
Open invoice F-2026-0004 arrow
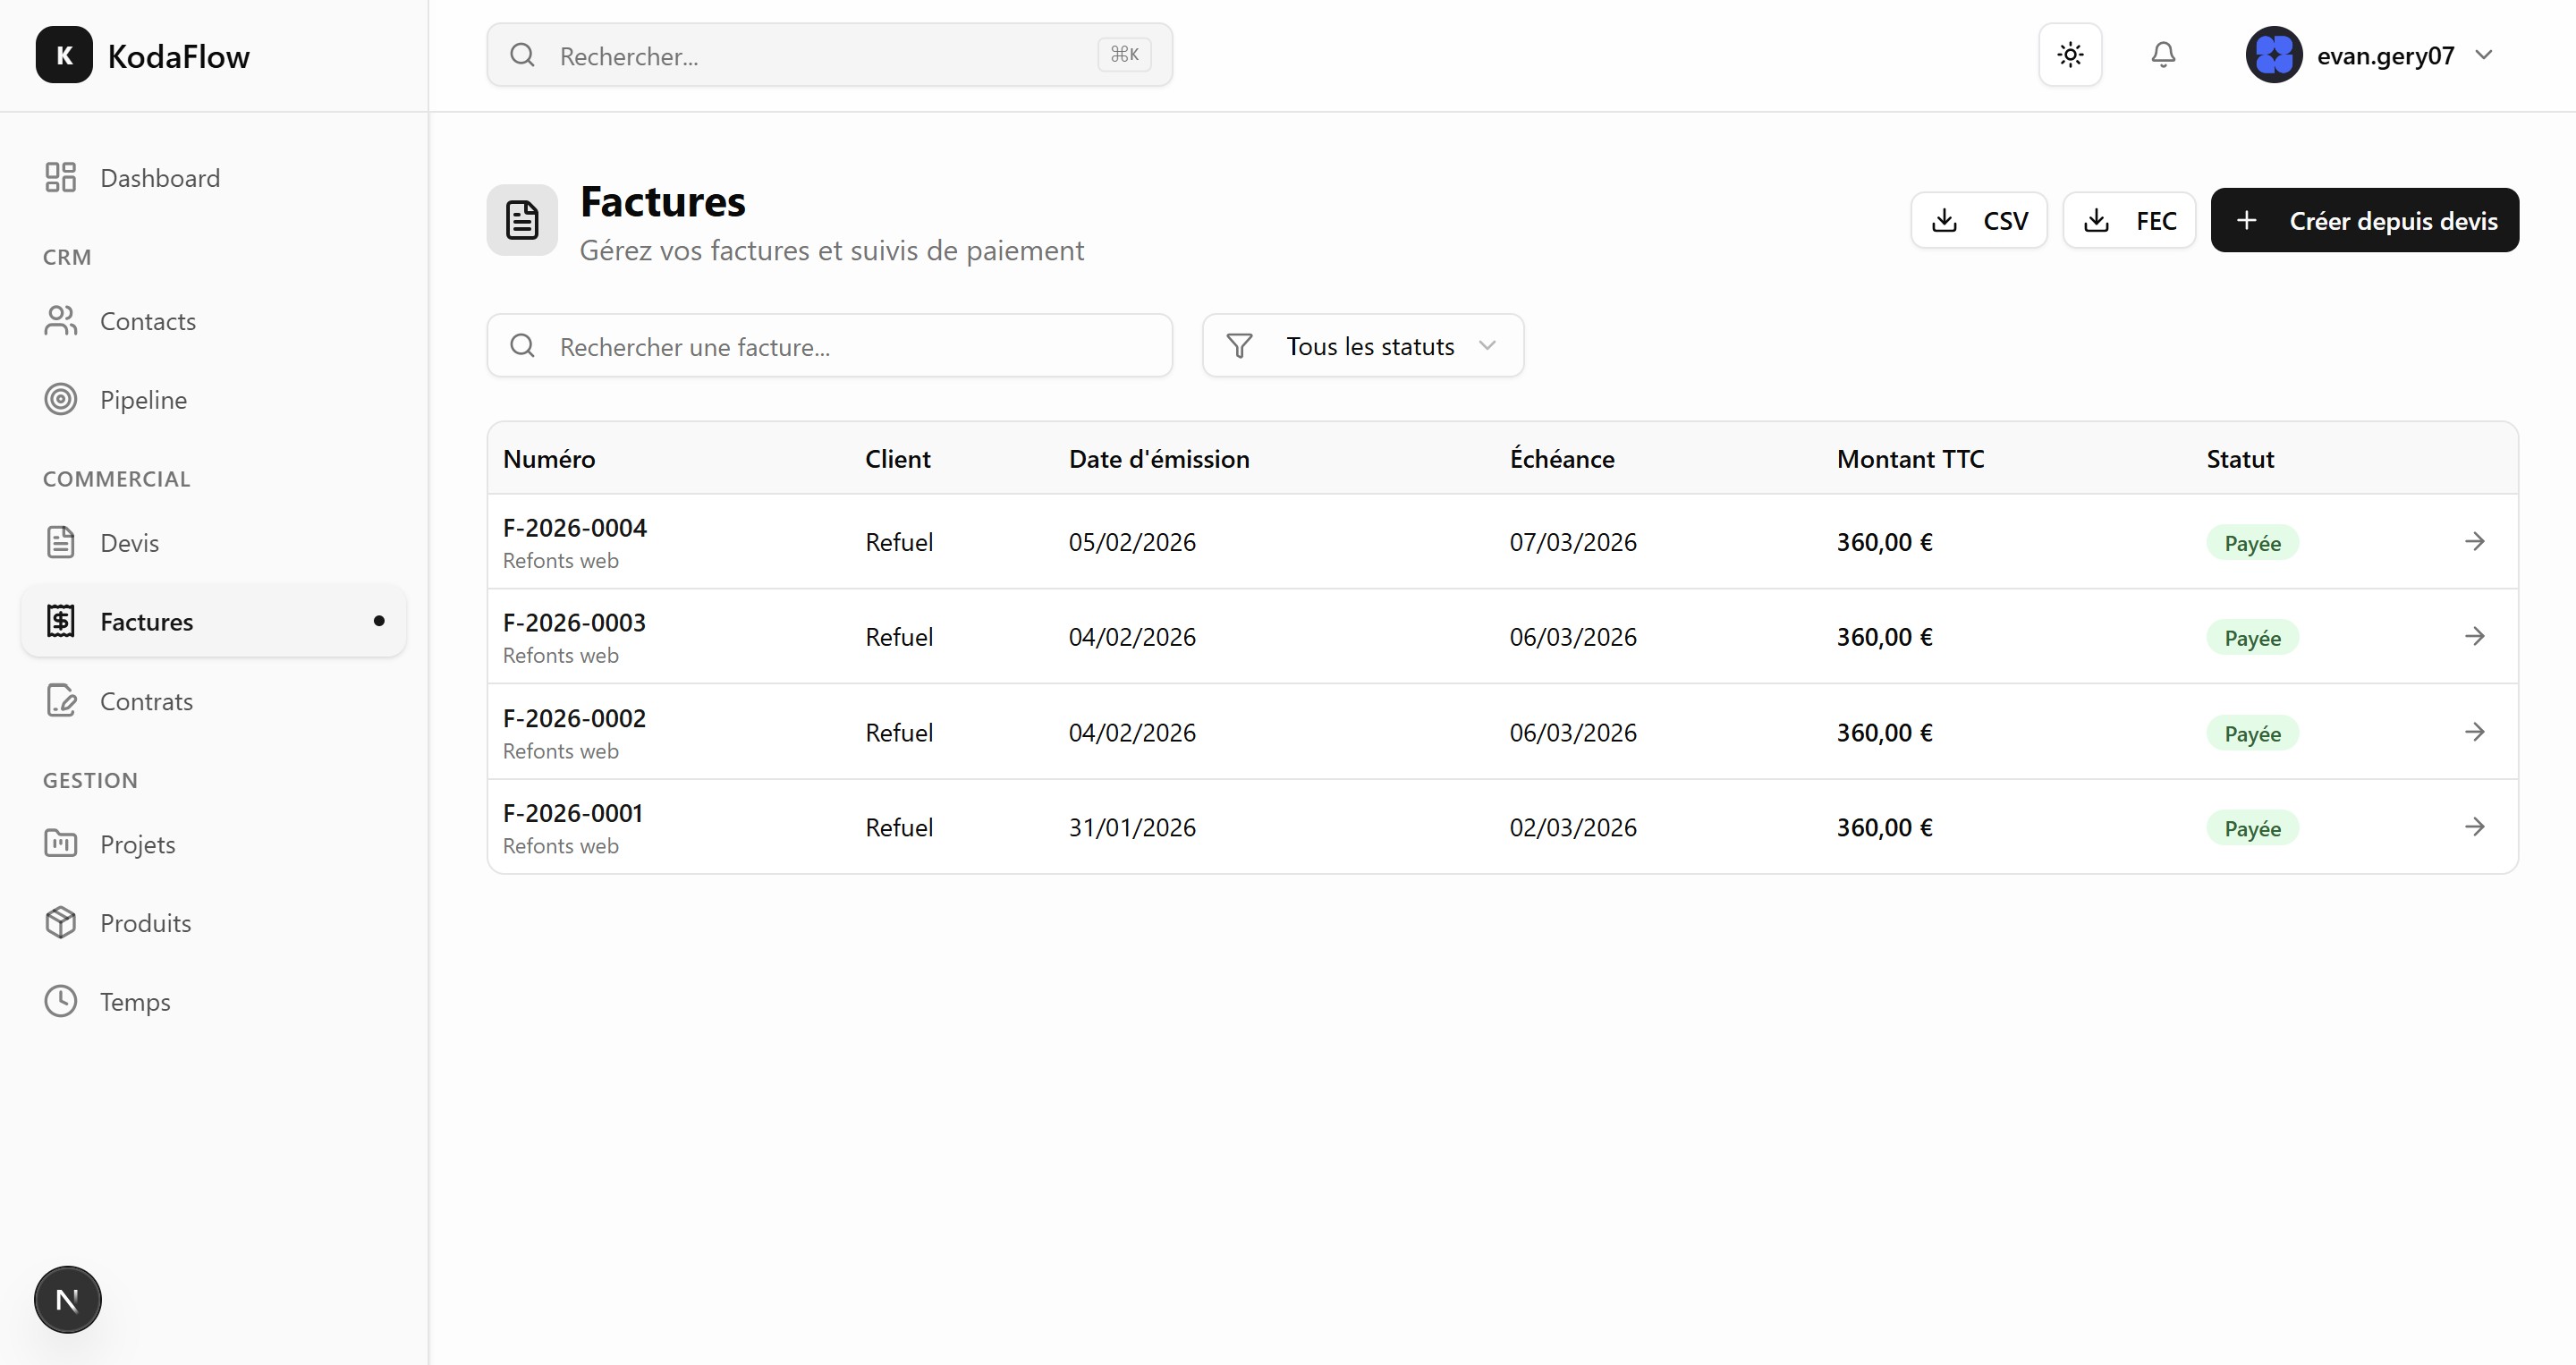(2474, 542)
